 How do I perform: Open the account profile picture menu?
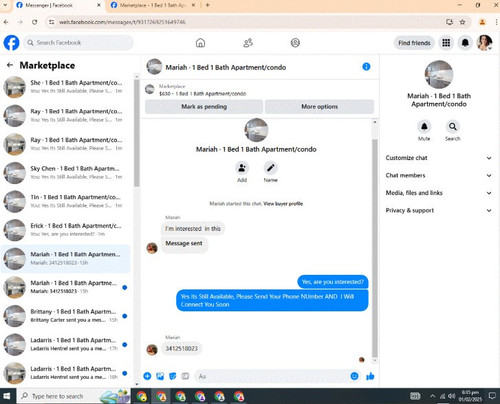click(485, 43)
